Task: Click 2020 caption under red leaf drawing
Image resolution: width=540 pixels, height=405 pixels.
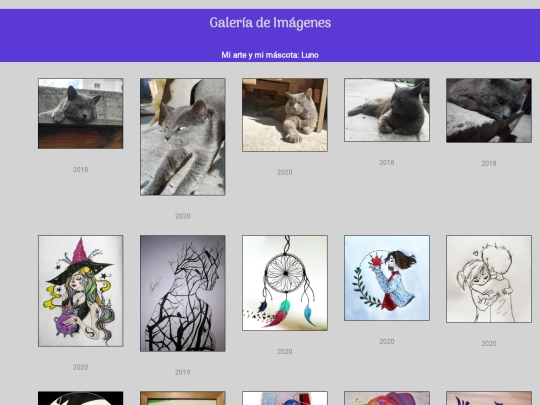Action: tap(387, 341)
